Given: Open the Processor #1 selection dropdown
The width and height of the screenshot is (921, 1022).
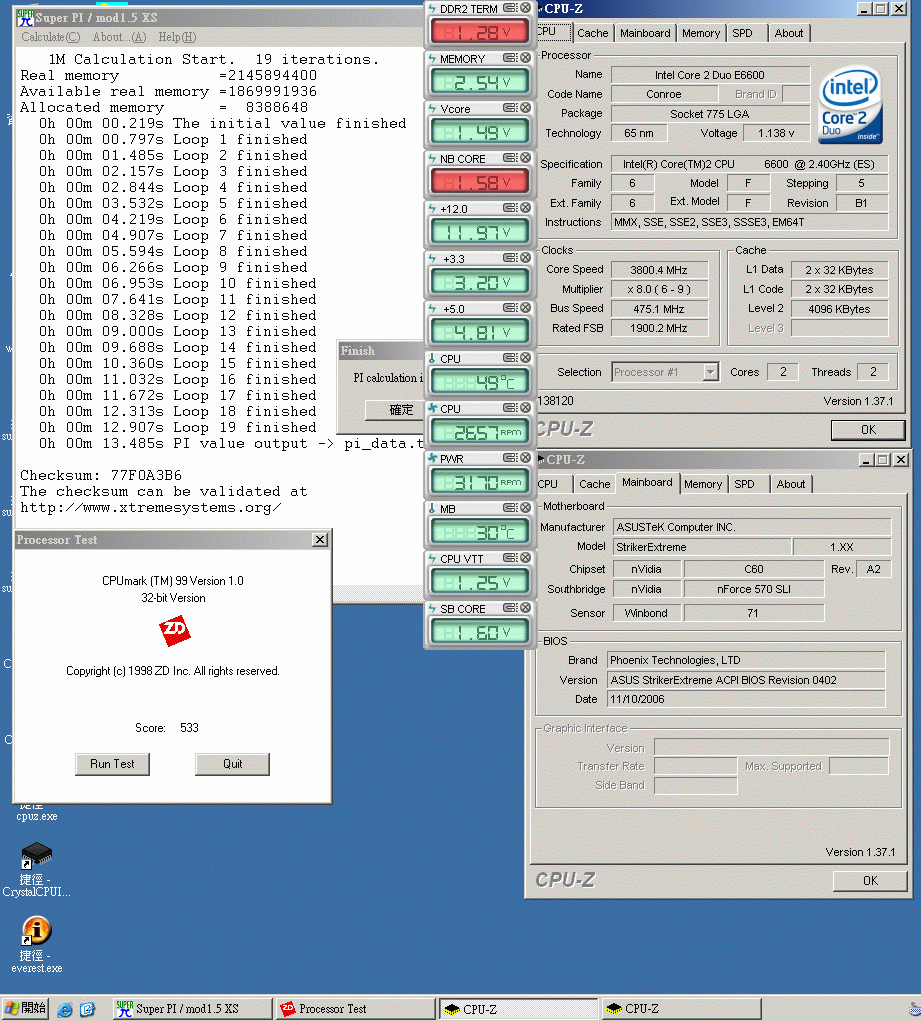Looking at the screenshot, I should pyautogui.click(x=710, y=372).
